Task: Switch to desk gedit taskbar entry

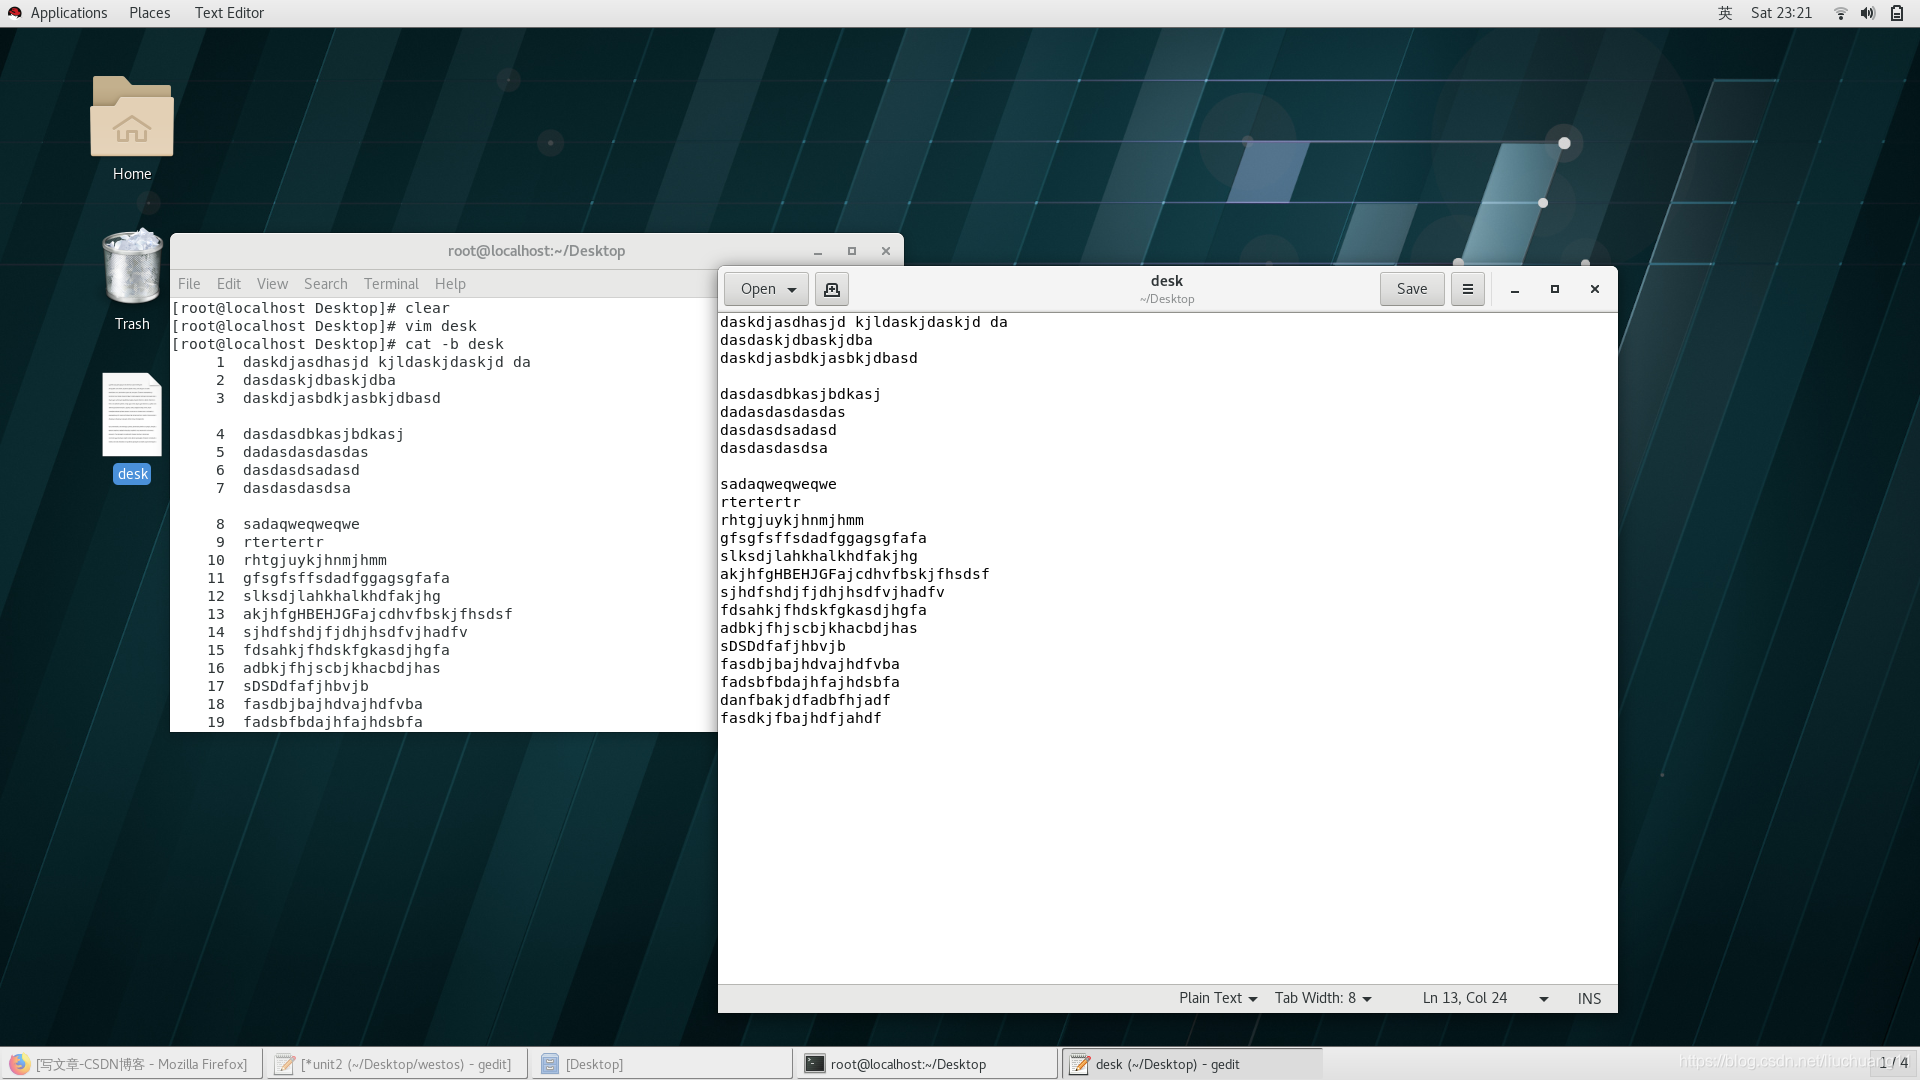Action: pyautogui.click(x=1192, y=1064)
